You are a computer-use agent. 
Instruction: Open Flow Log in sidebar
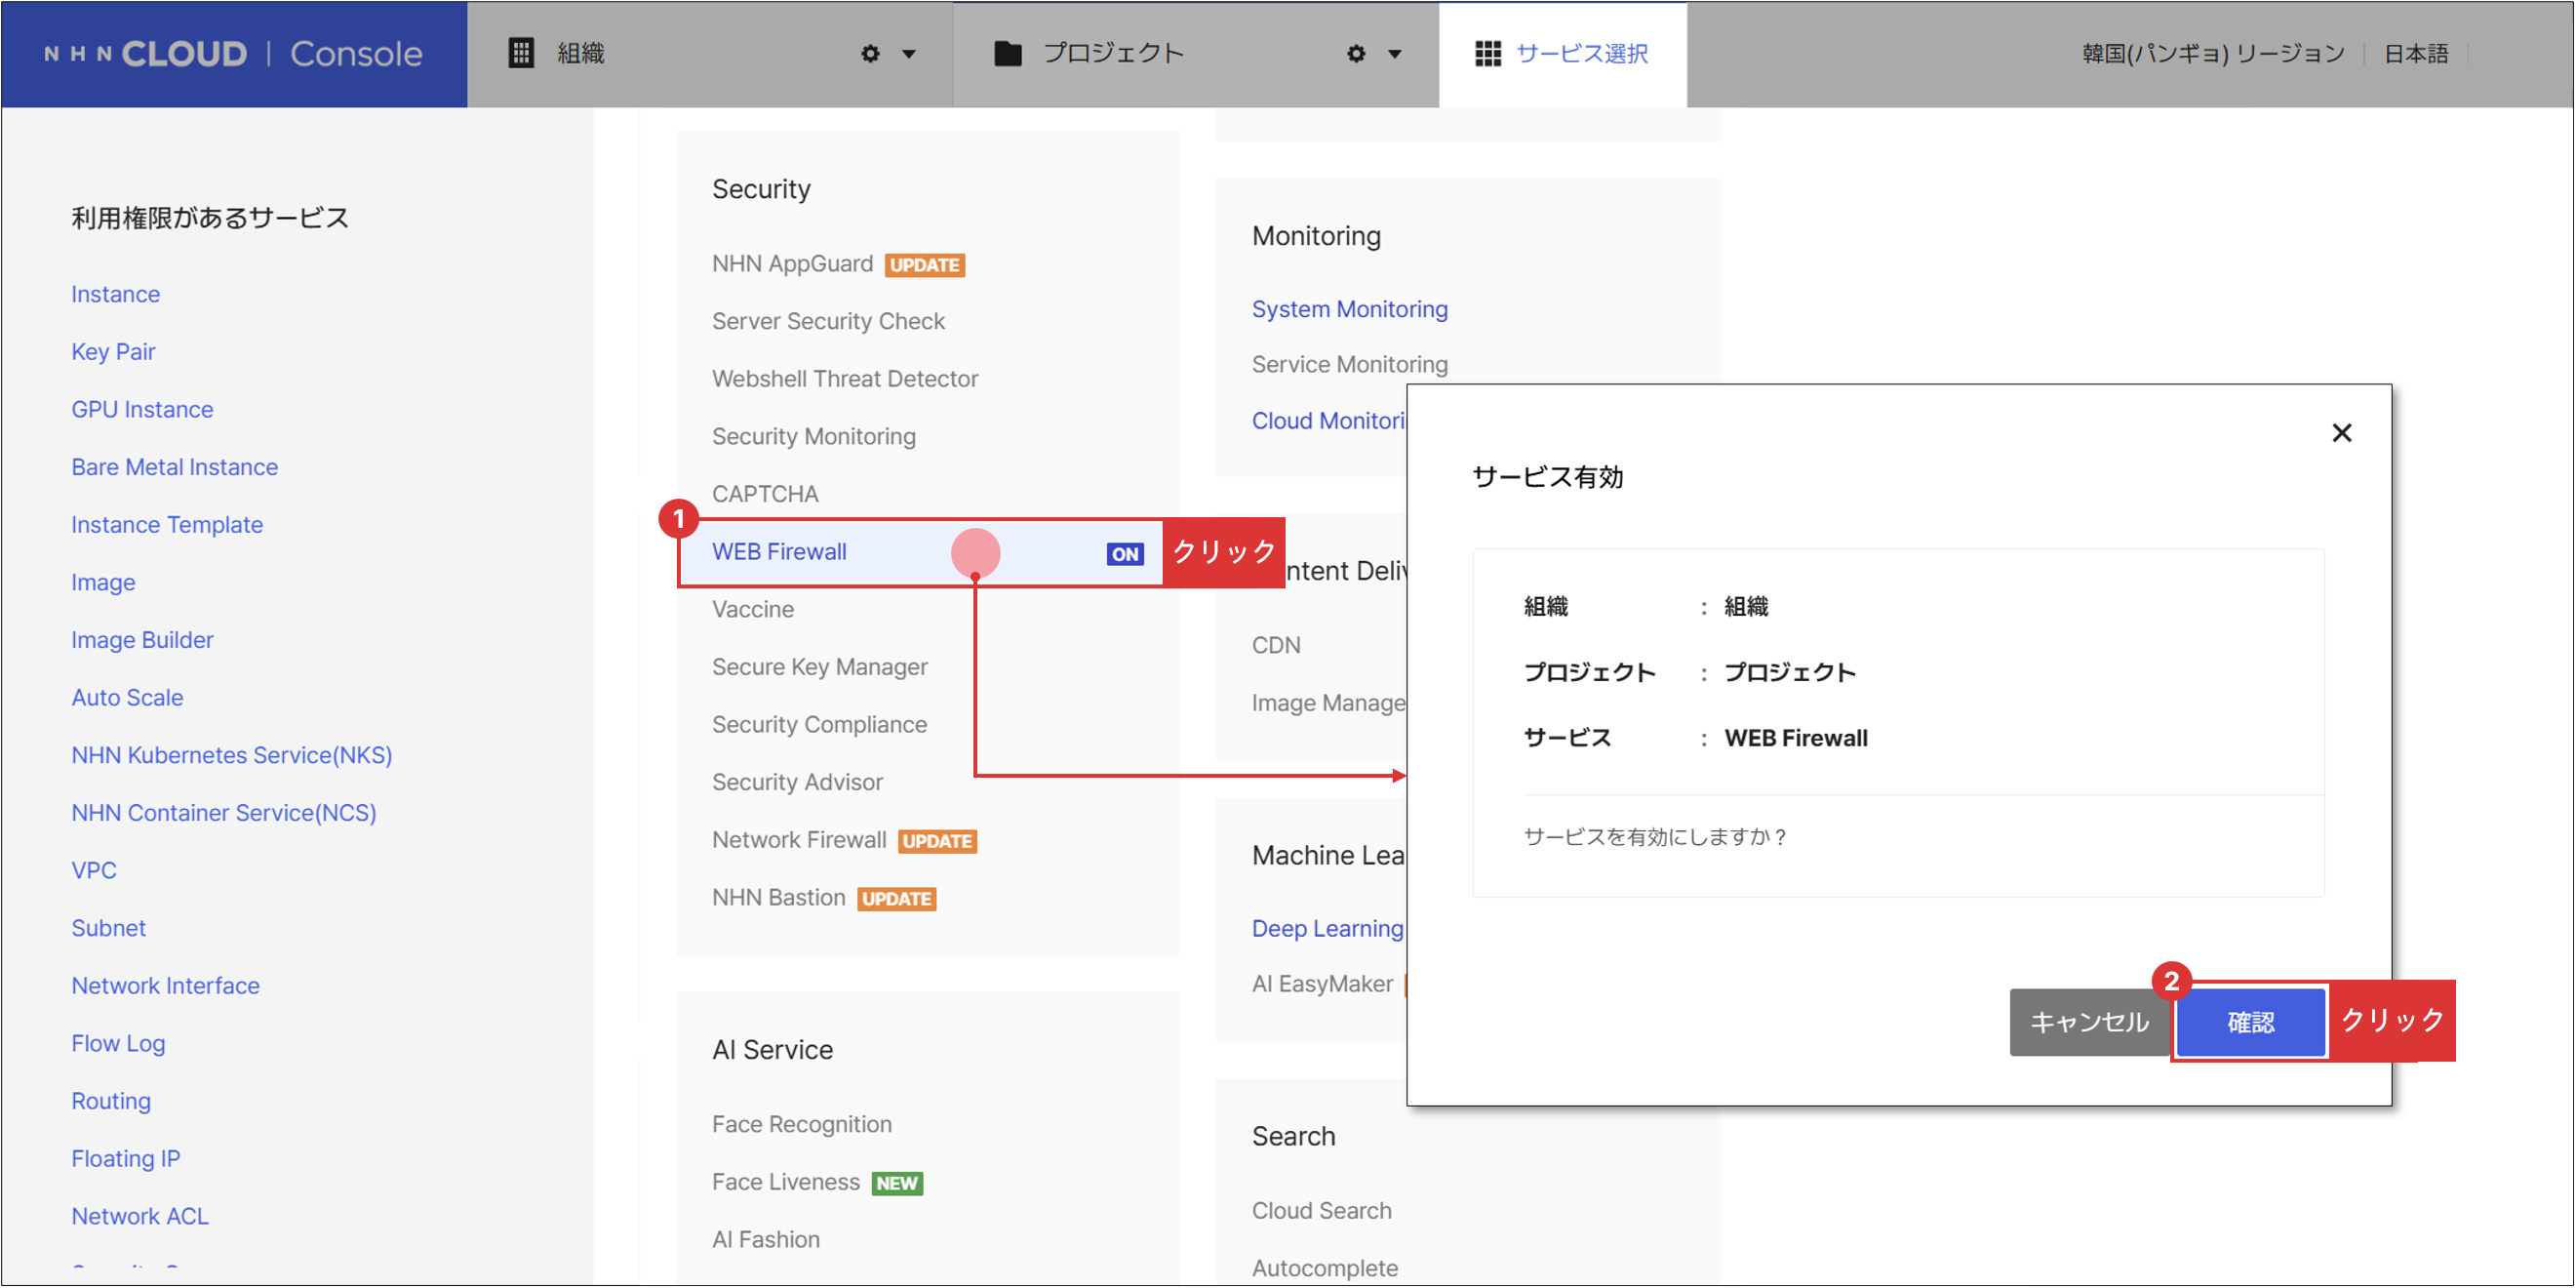(118, 1044)
